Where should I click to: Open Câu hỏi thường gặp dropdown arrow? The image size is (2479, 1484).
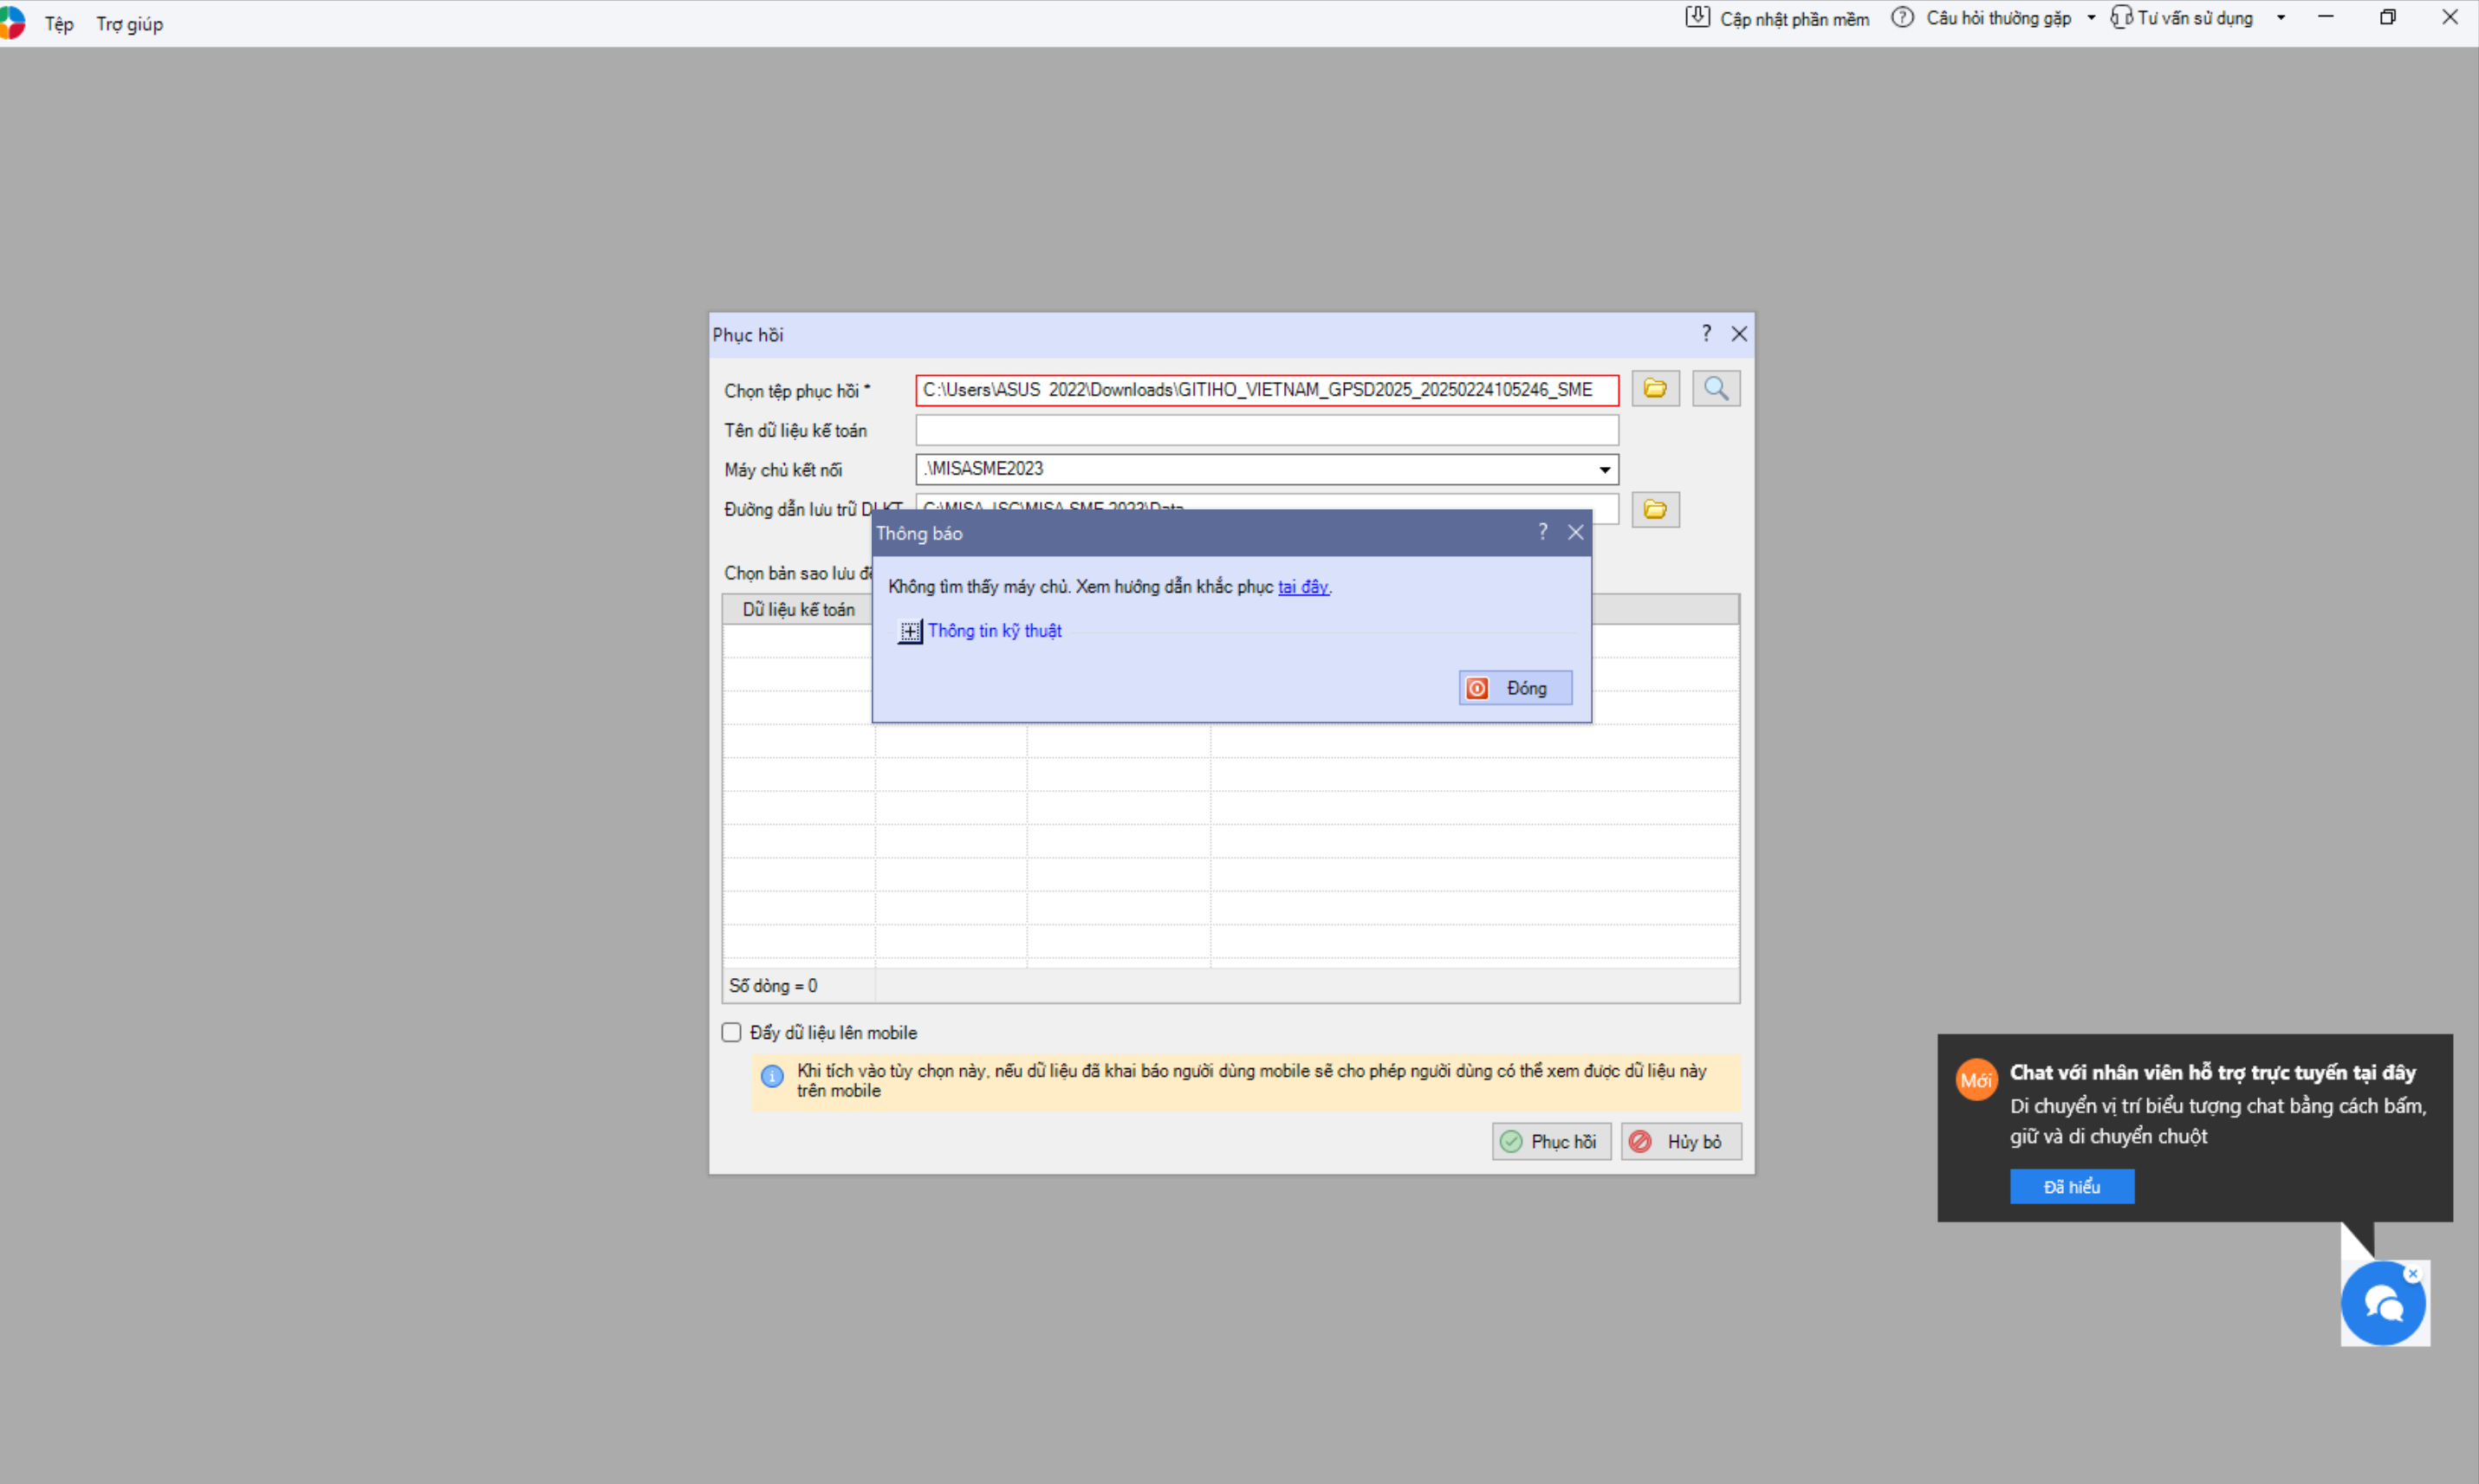pyautogui.click(x=2091, y=18)
